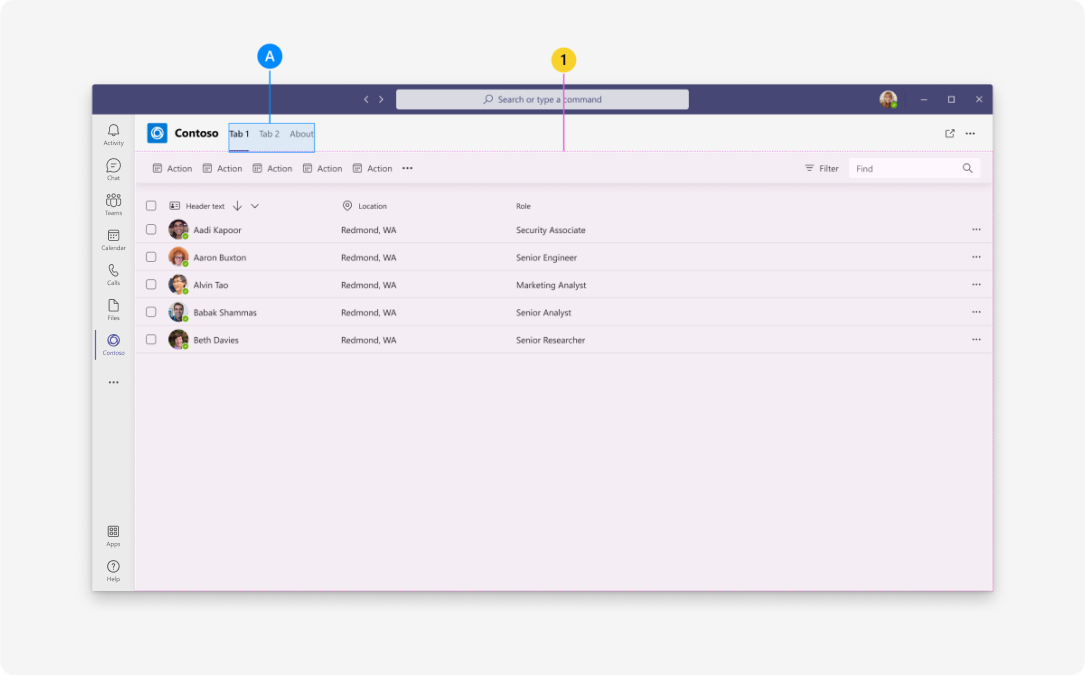Open Chat from the left rail
This screenshot has height=675, width=1085.
point(113,170)
